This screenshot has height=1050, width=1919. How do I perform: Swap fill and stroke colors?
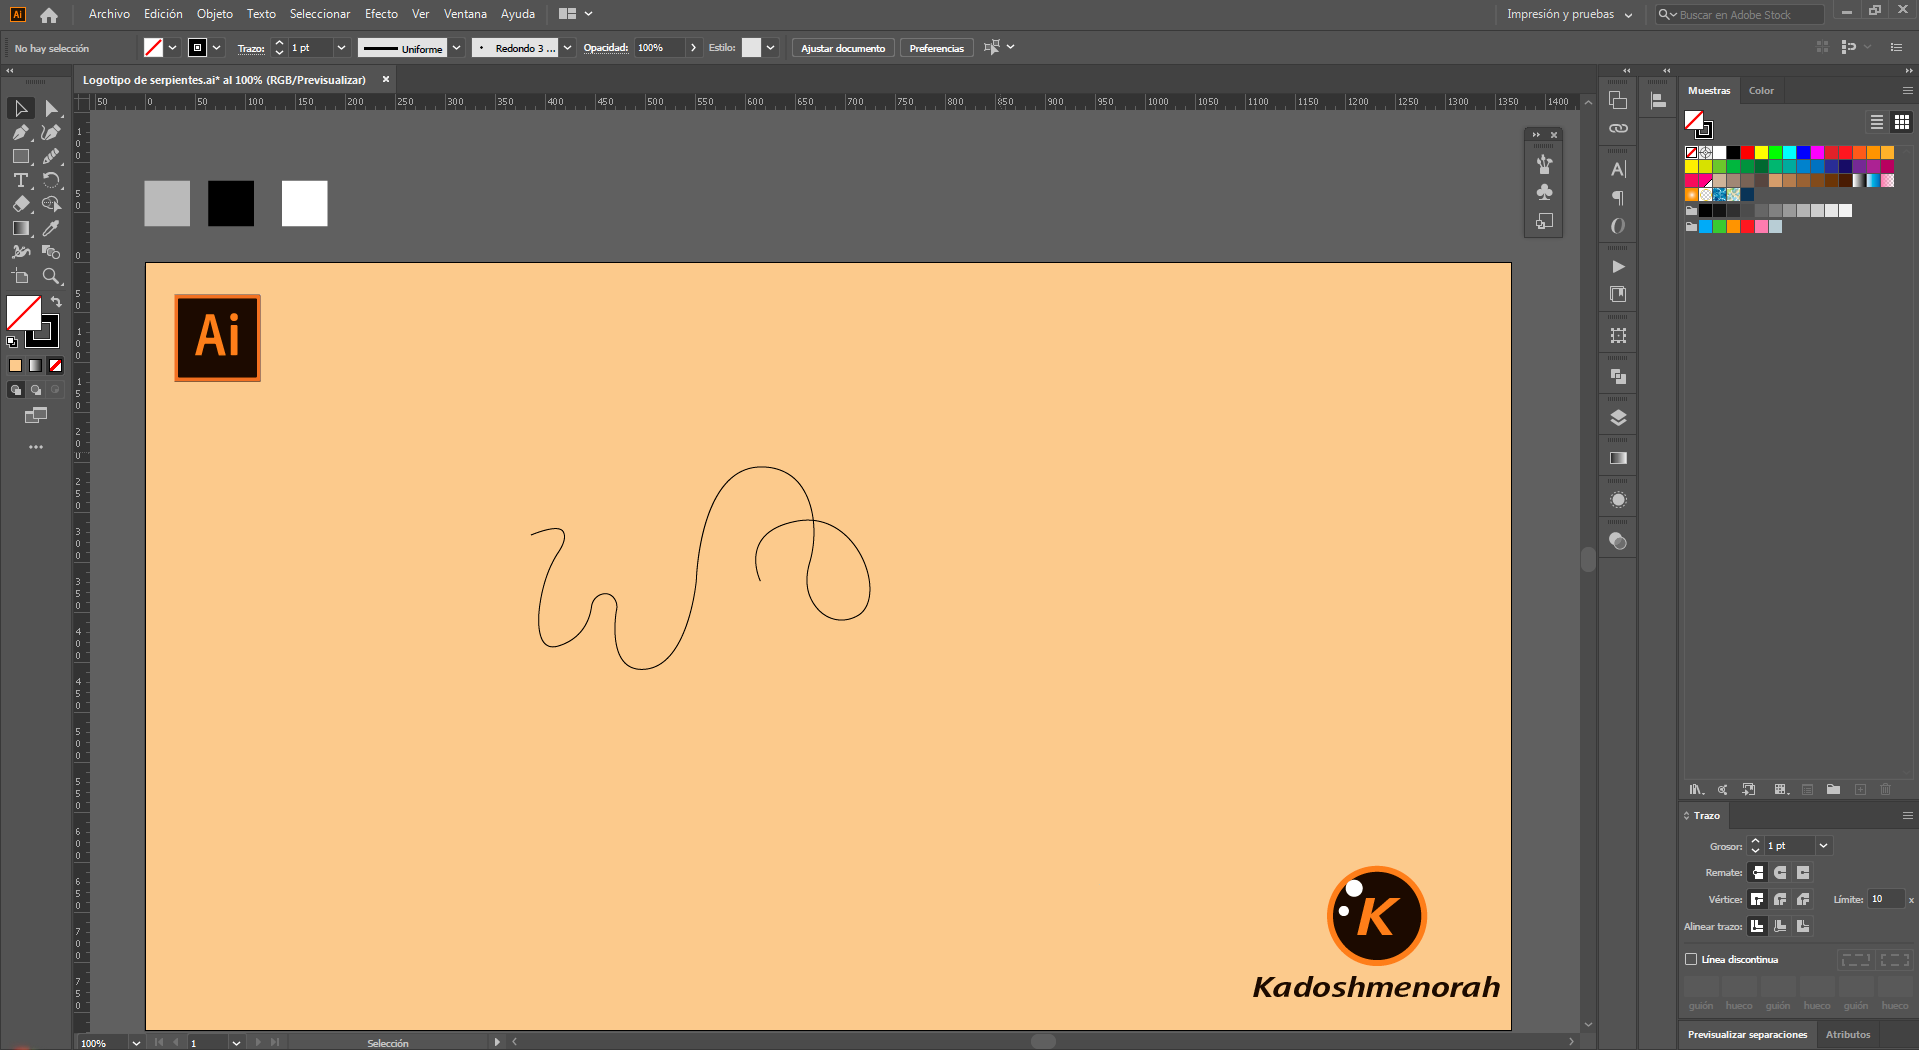(56, 301)
